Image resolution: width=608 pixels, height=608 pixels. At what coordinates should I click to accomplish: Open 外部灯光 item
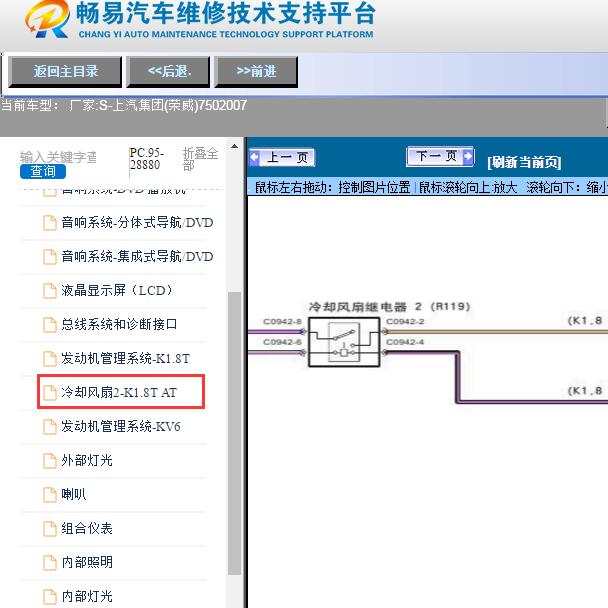click(x=87, y=460)
